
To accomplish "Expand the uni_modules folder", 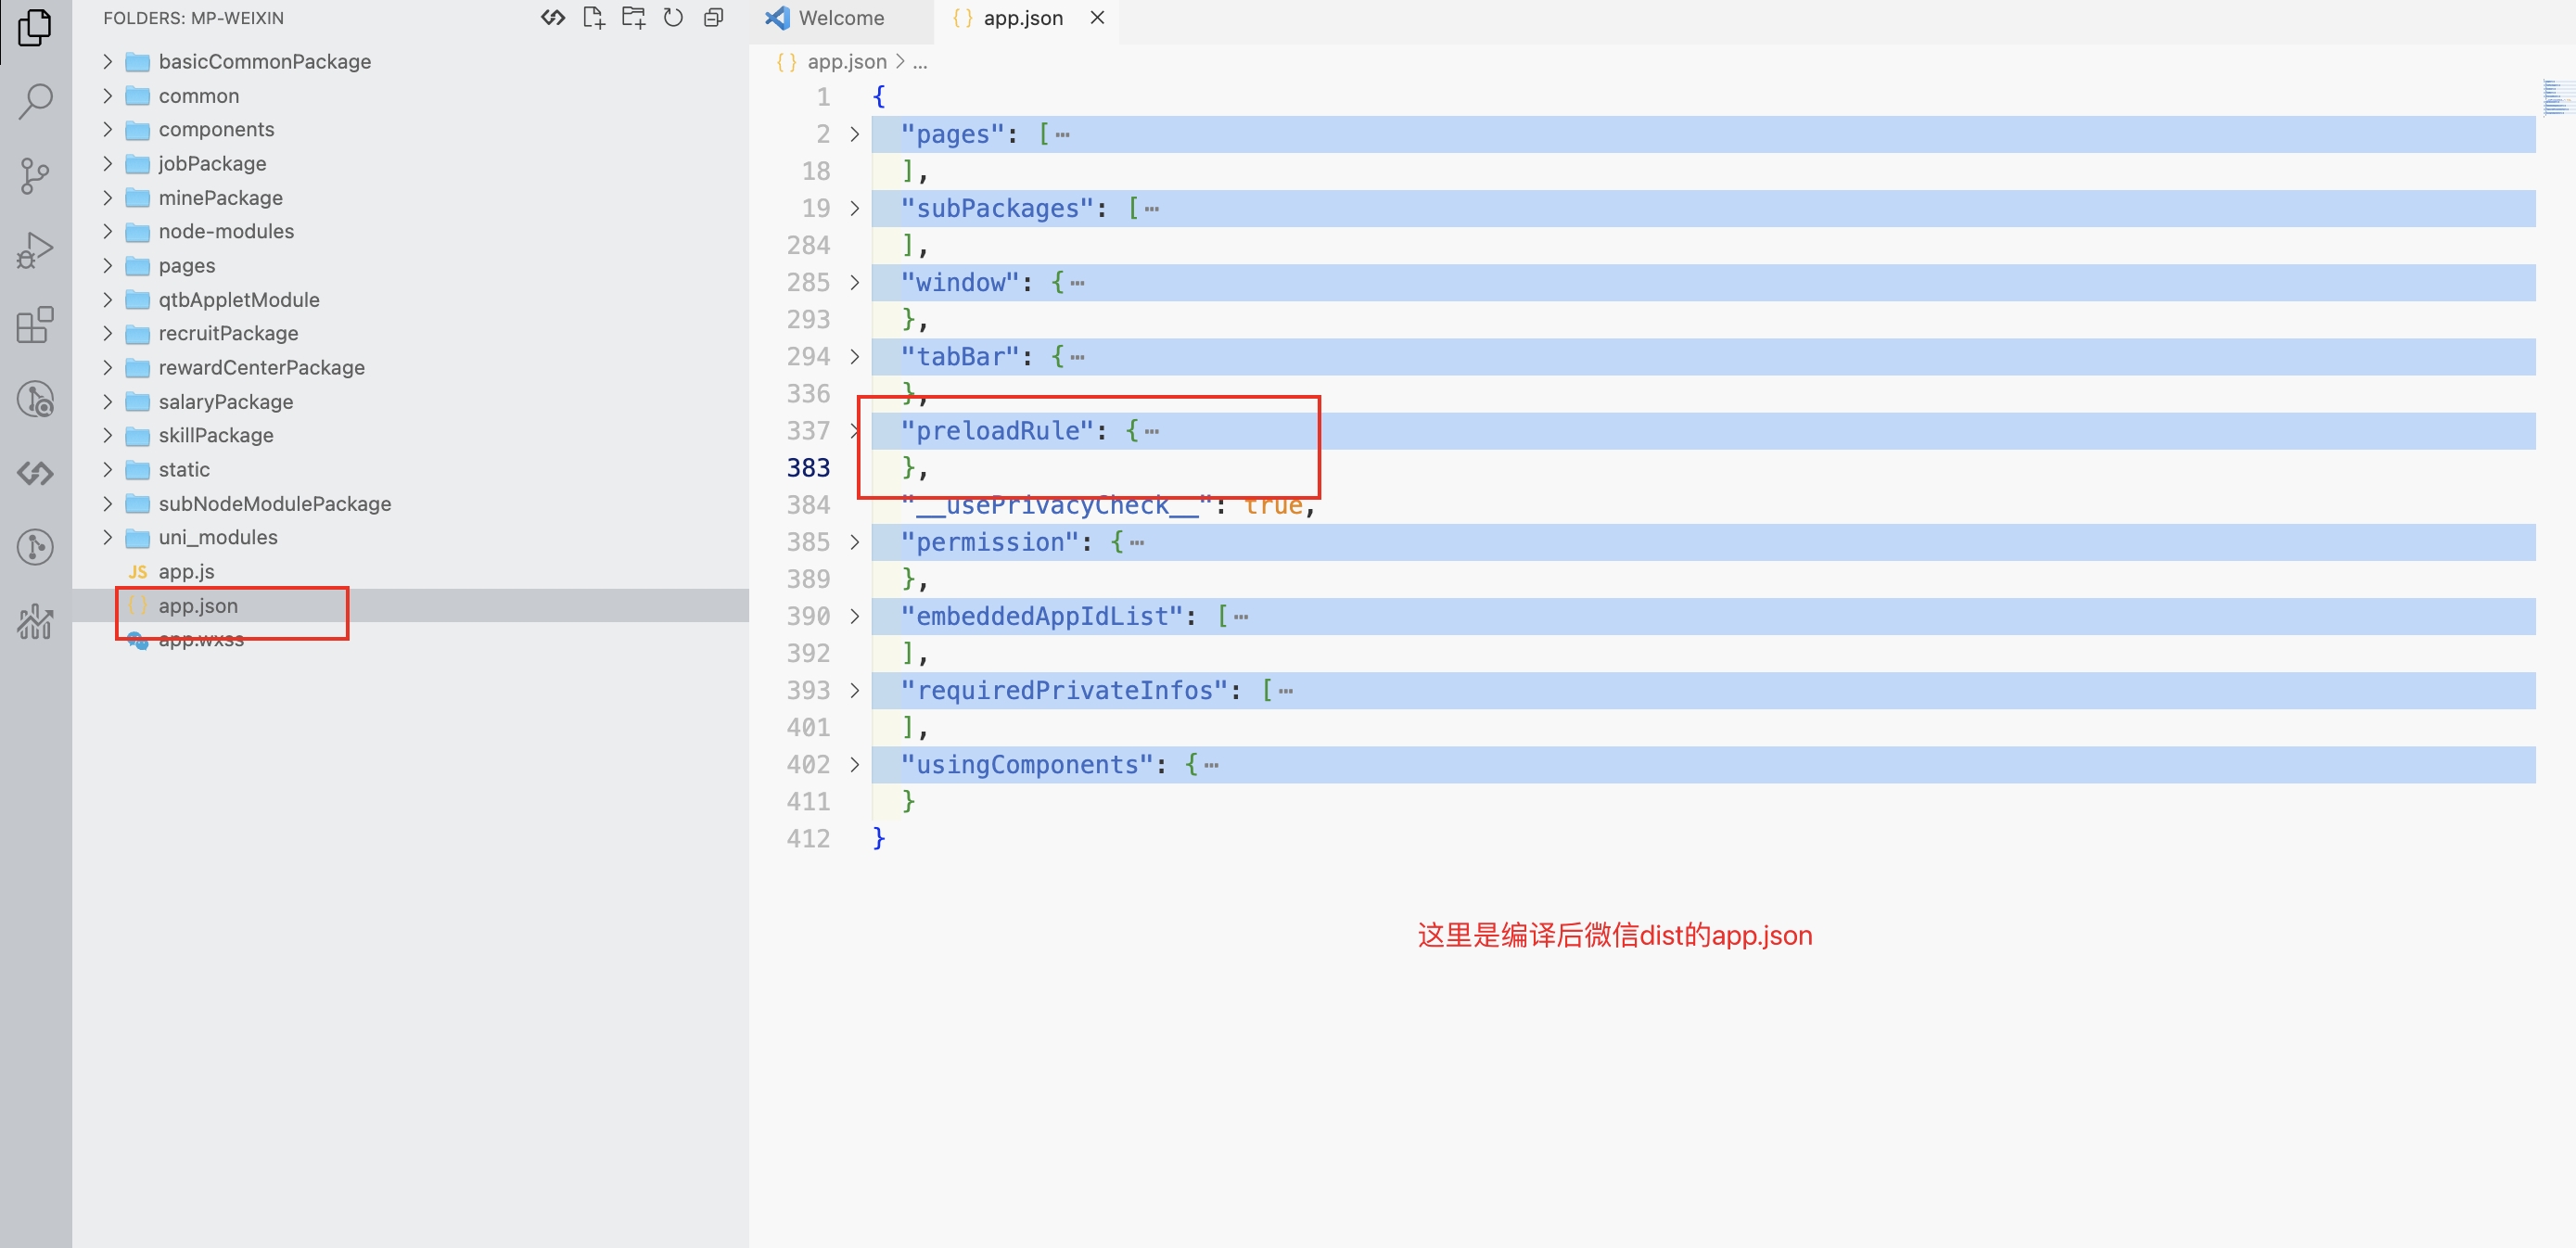I will click(108, 537).
